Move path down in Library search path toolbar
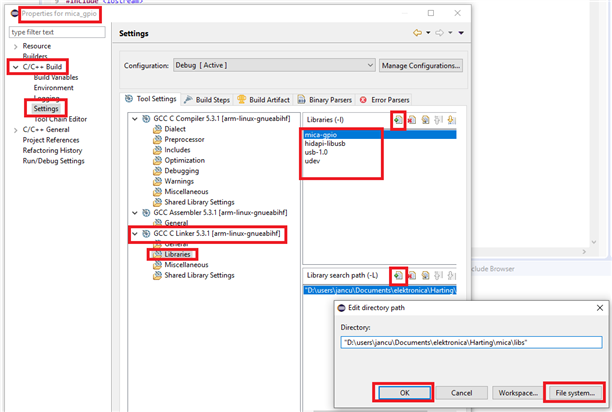 [452, 275]
